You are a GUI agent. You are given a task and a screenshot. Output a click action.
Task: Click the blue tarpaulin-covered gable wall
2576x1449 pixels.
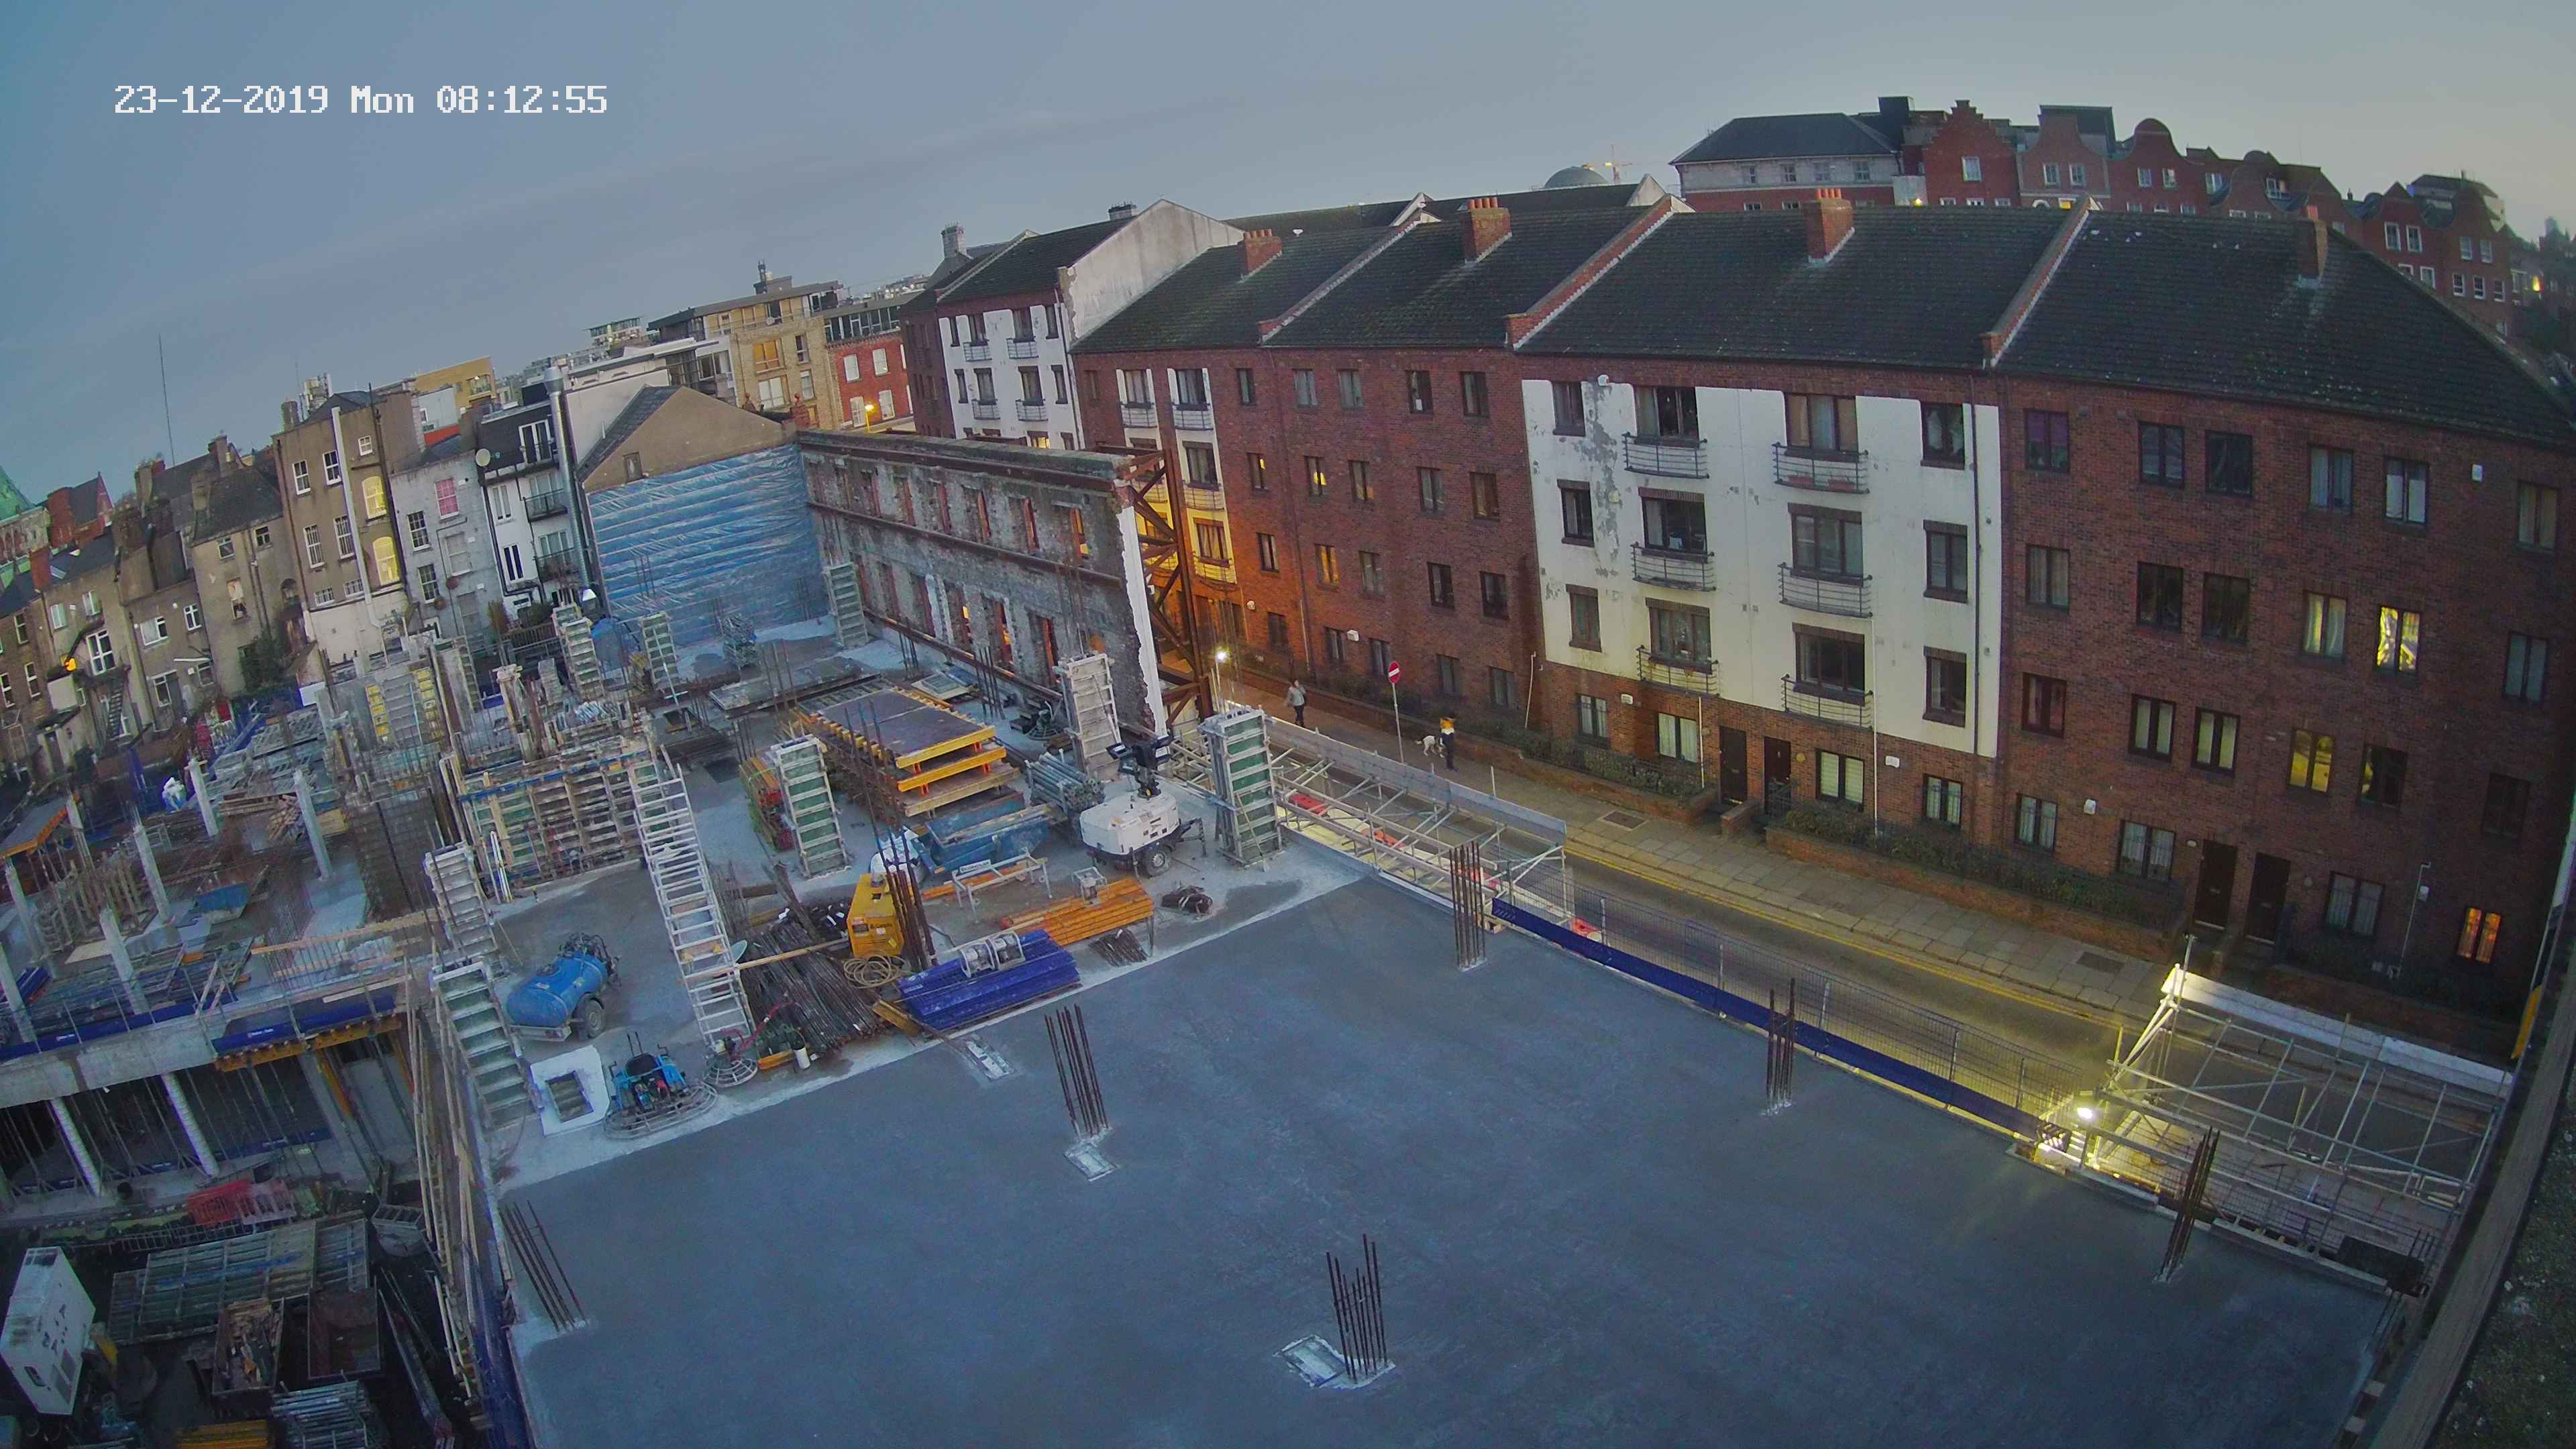pos(702,535)
